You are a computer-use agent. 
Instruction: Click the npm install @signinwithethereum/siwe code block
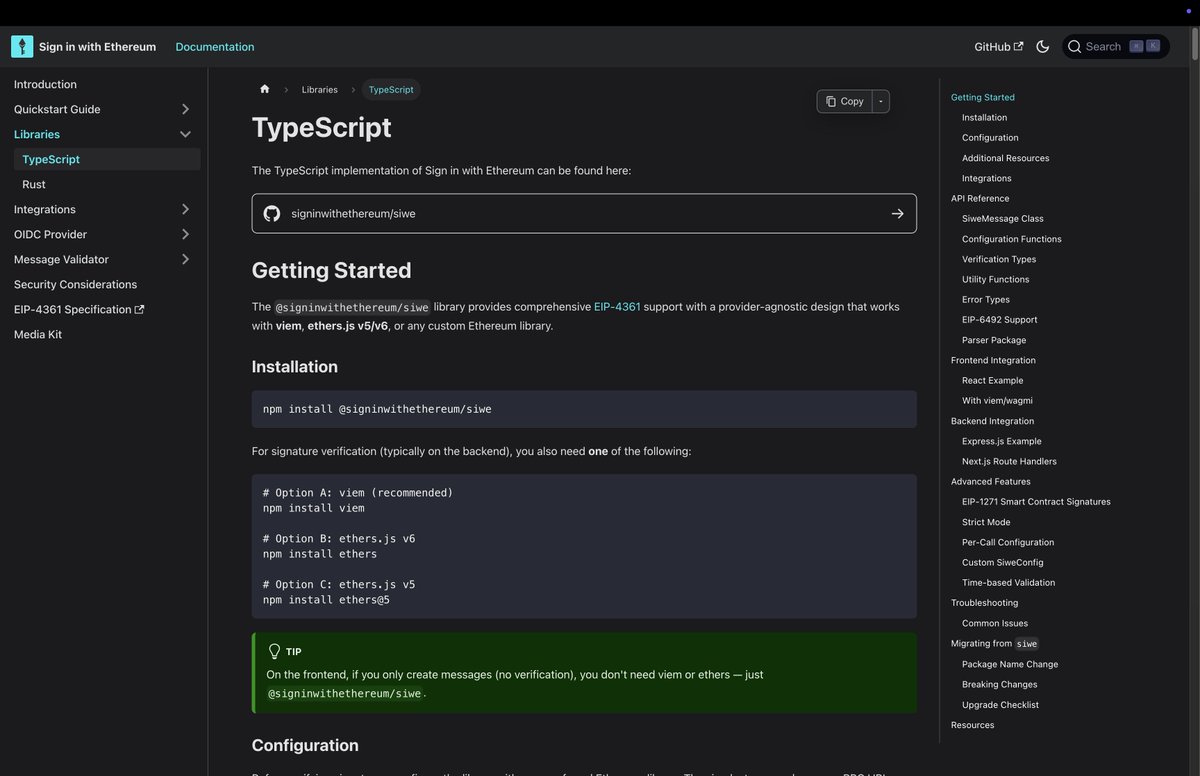click(x=584, y=409)
